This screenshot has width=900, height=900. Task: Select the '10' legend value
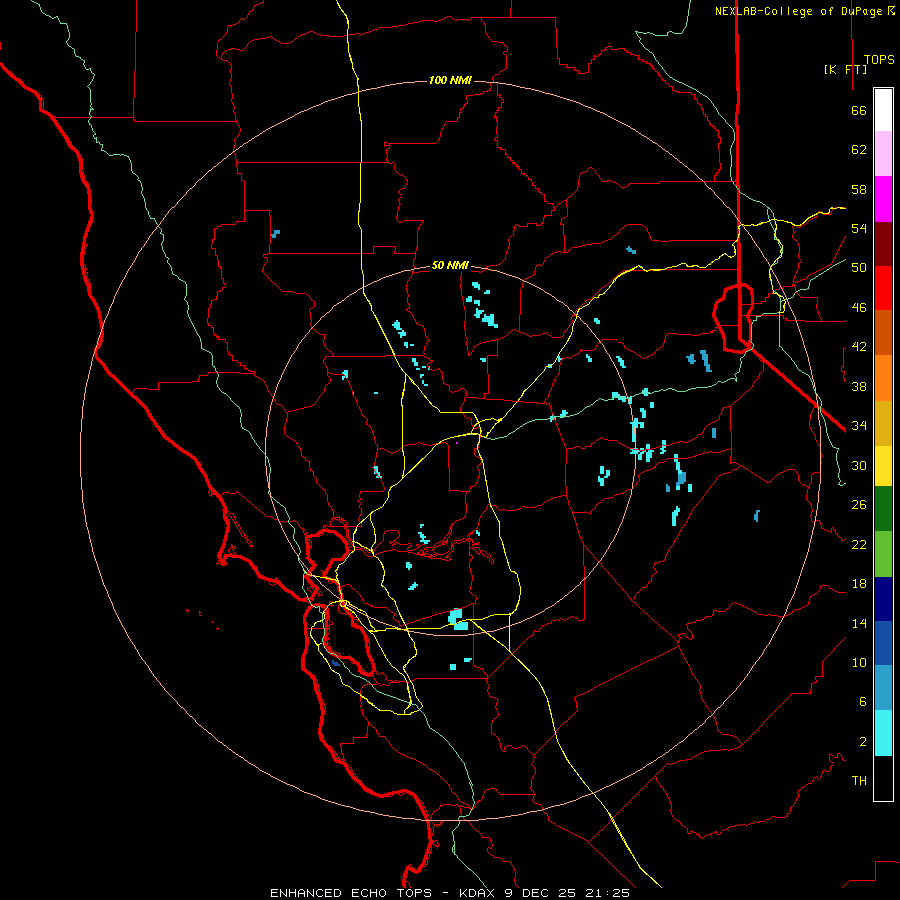click(x=859, y=662)
